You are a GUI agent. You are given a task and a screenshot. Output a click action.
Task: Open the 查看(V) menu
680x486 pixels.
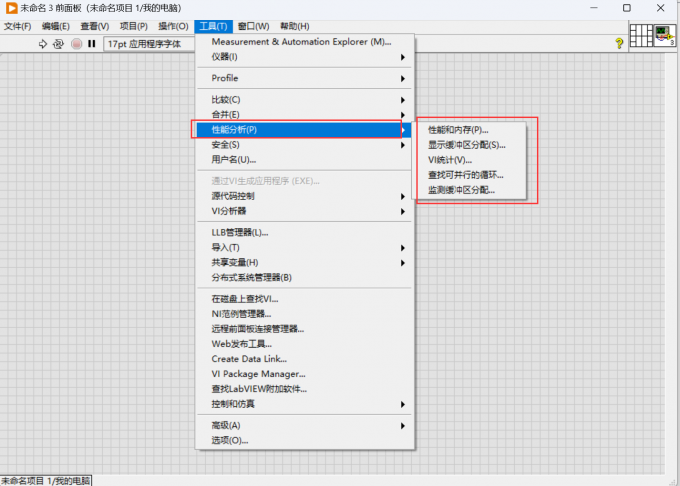pos(95,26)
